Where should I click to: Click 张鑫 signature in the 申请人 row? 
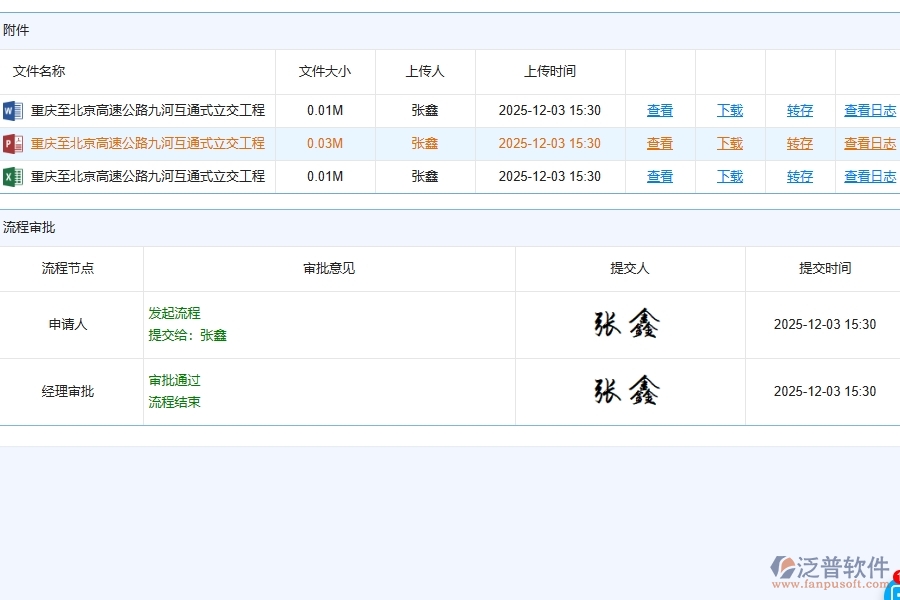point(629,324)
